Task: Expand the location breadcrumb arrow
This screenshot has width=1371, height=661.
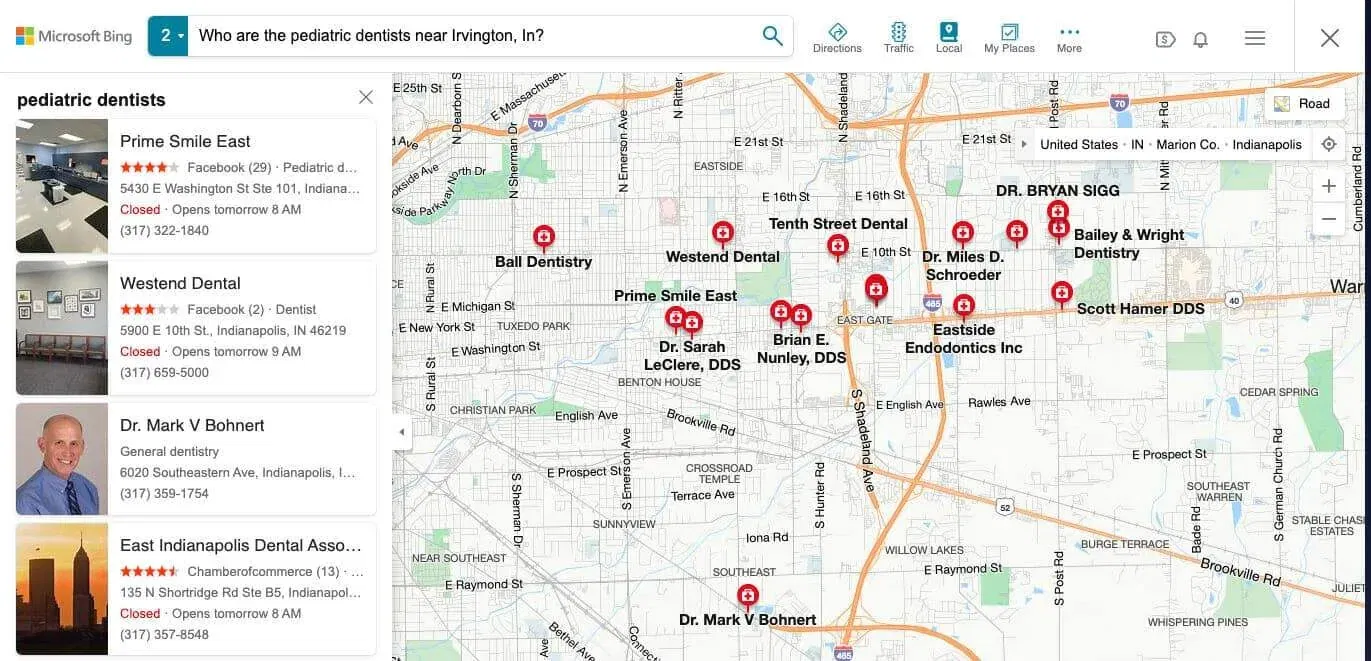Action: click(1023, 144)
